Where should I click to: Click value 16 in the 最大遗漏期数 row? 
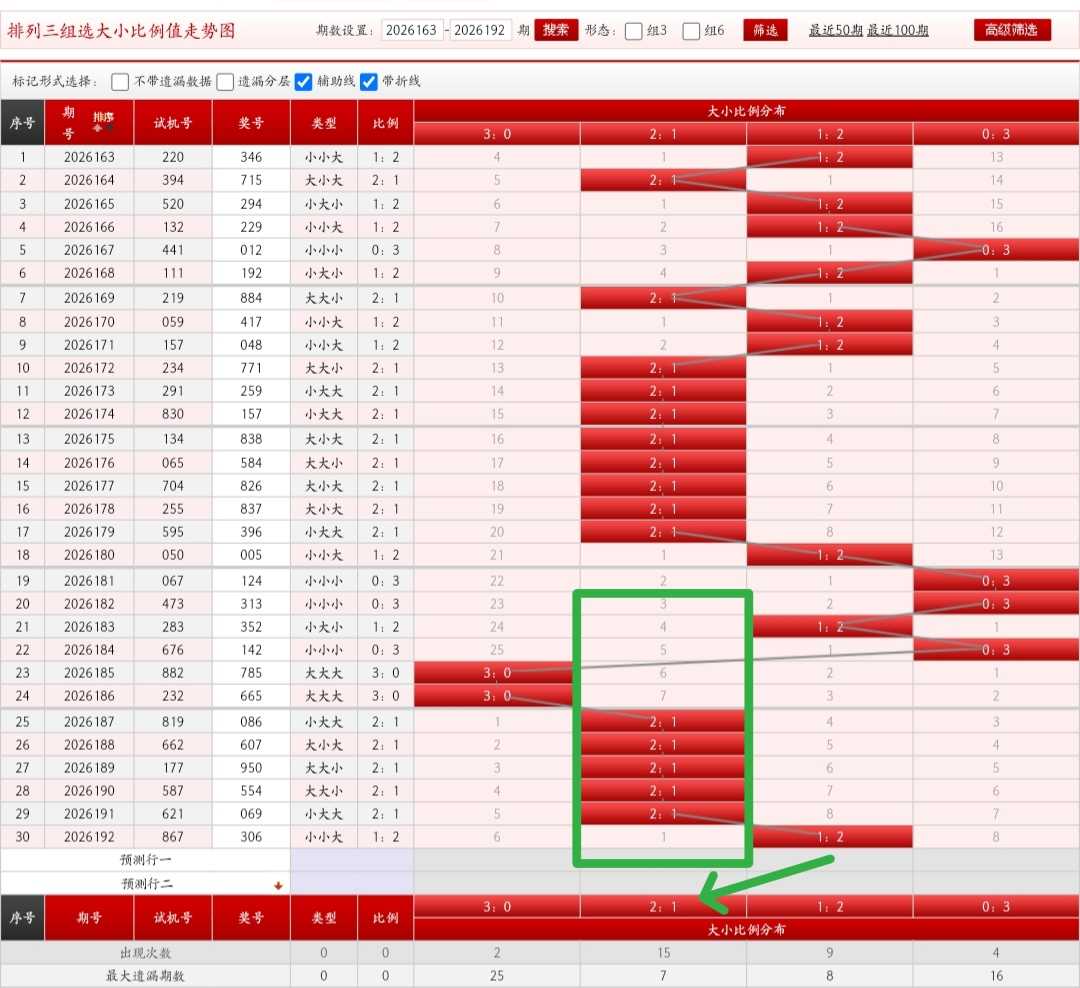(996, 976)
